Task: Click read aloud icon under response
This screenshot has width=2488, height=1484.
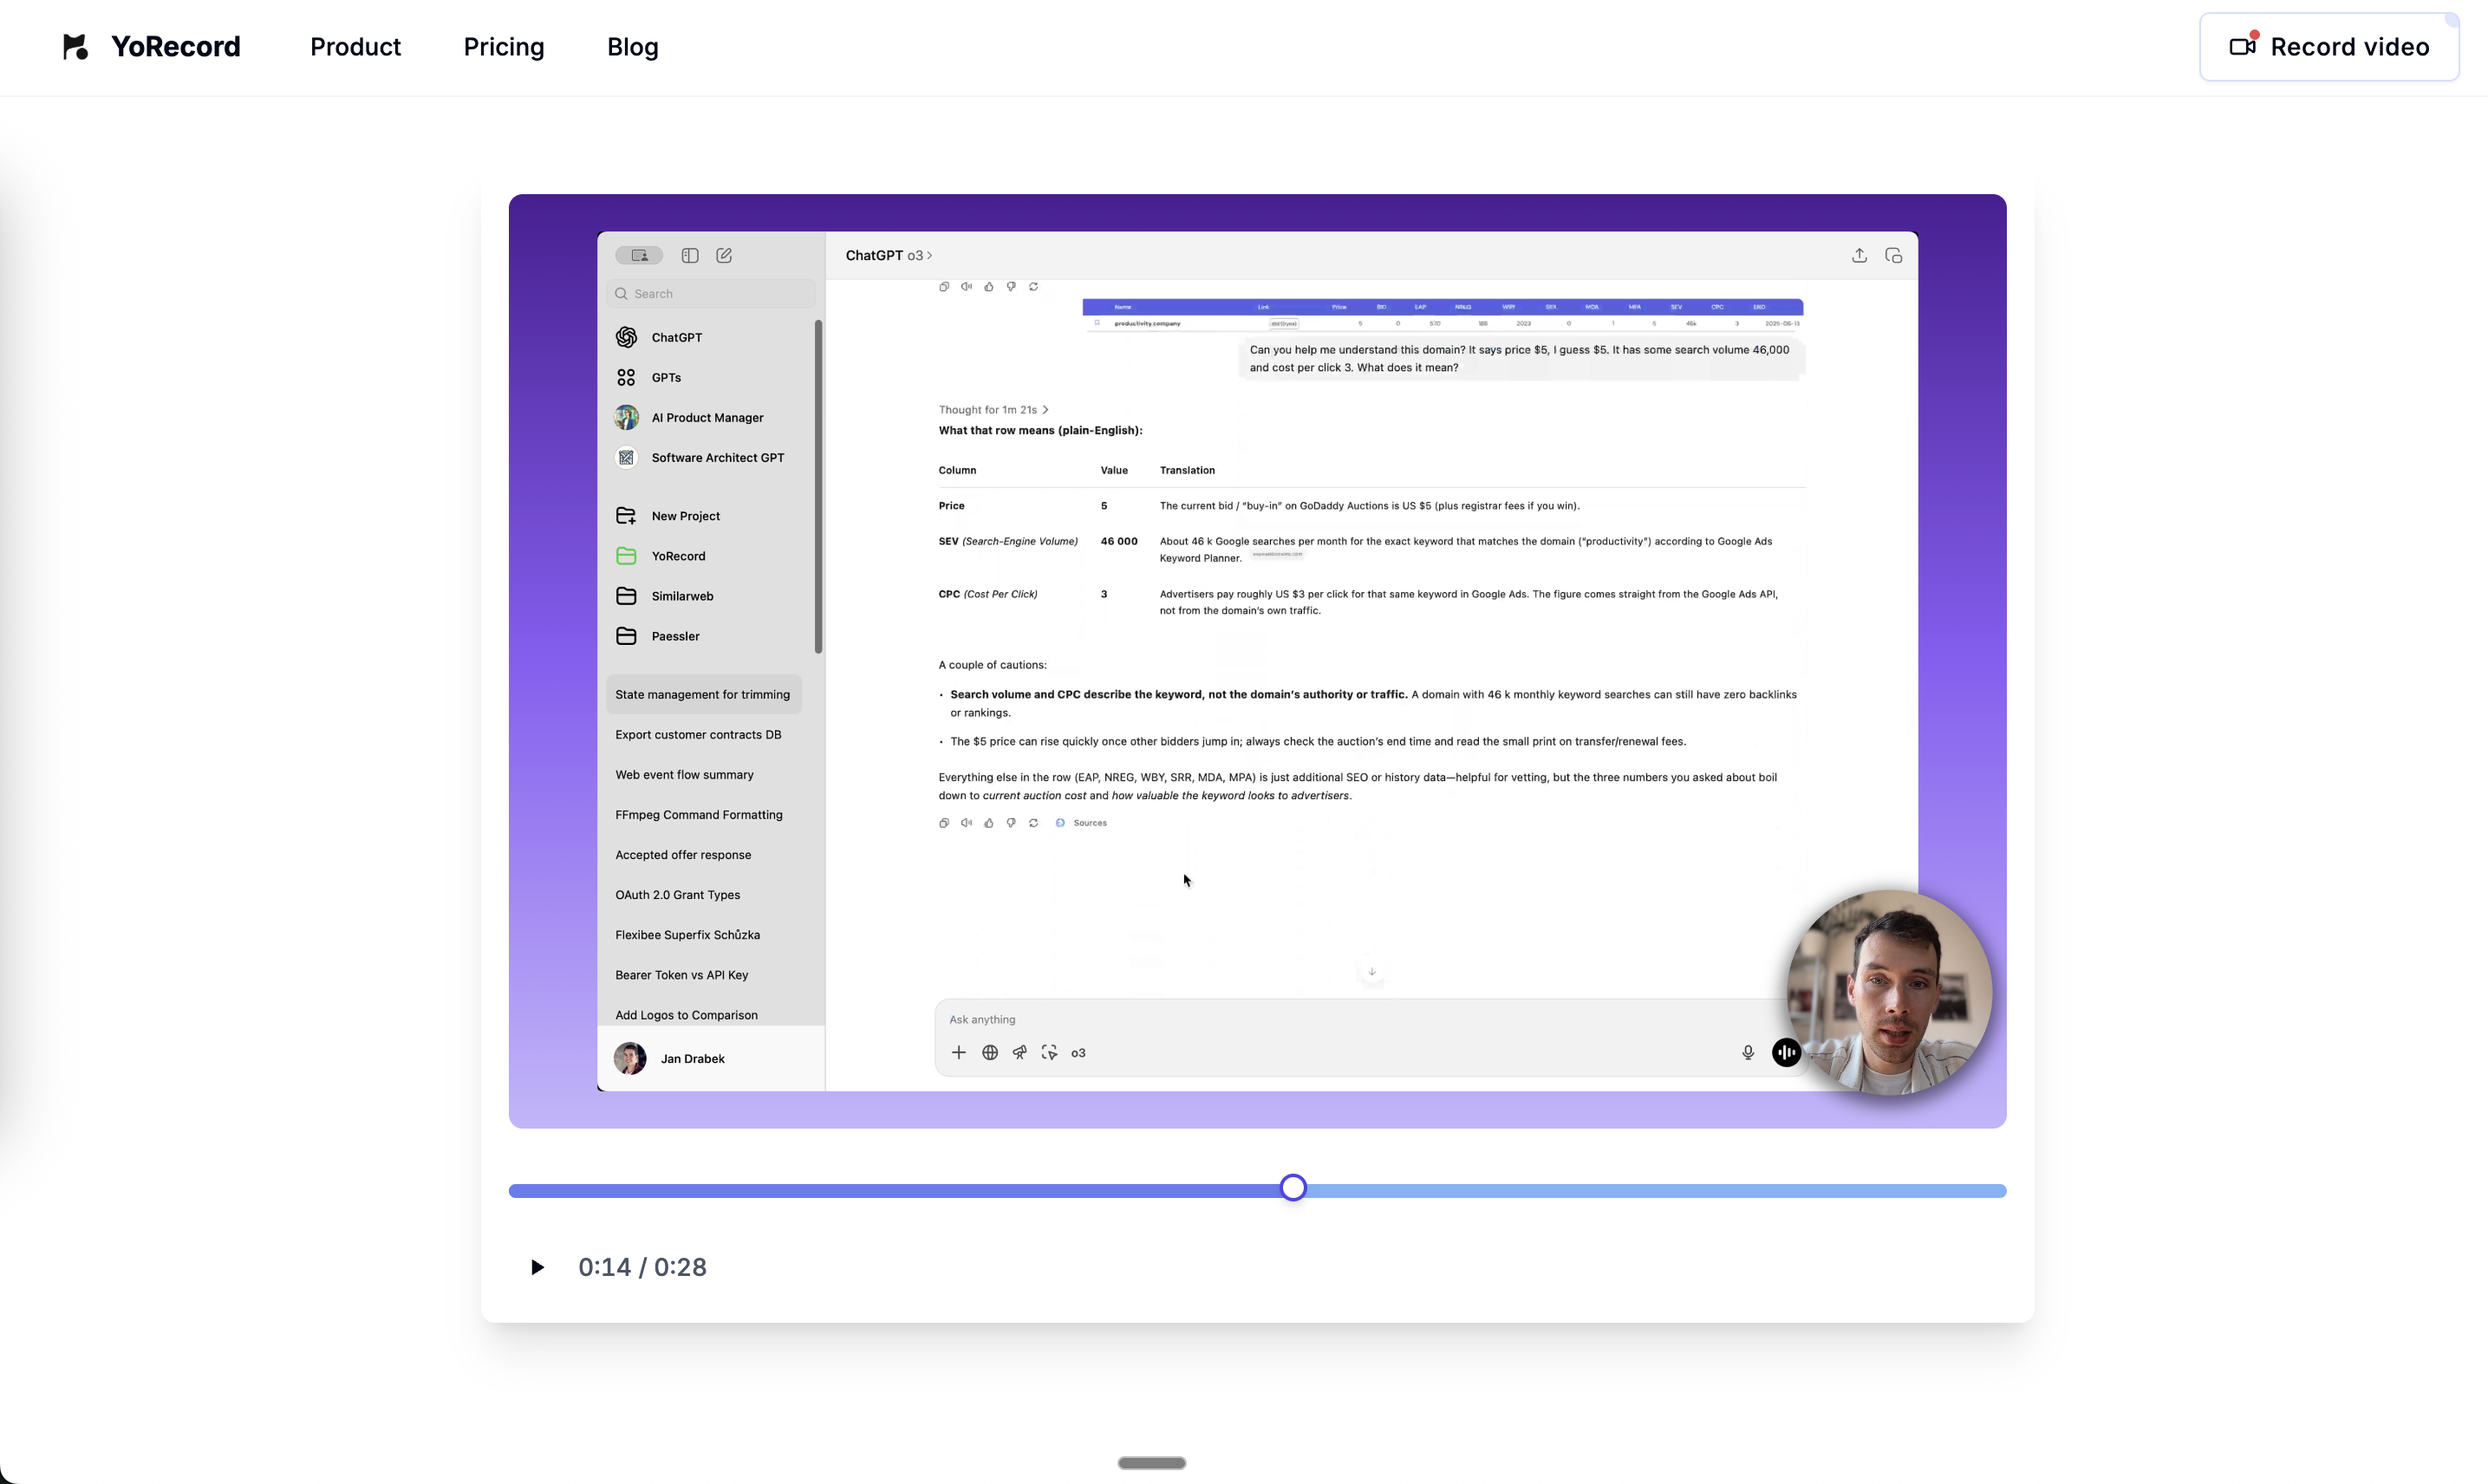Action: pyautogui.click(x=966, y=823)
